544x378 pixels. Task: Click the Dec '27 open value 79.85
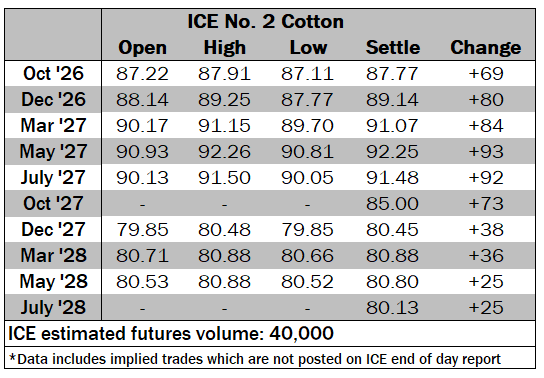pyautogui.click(x=142, y=230)
